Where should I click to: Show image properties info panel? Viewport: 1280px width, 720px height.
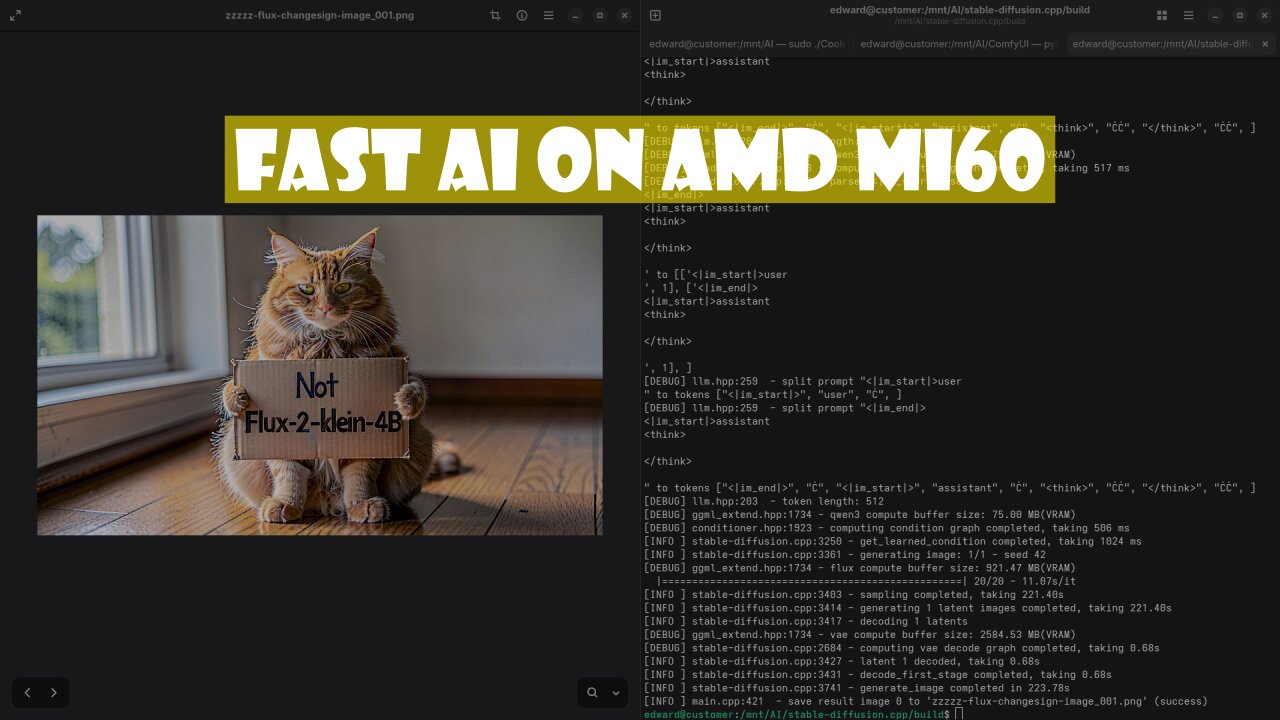coord(522,15)
